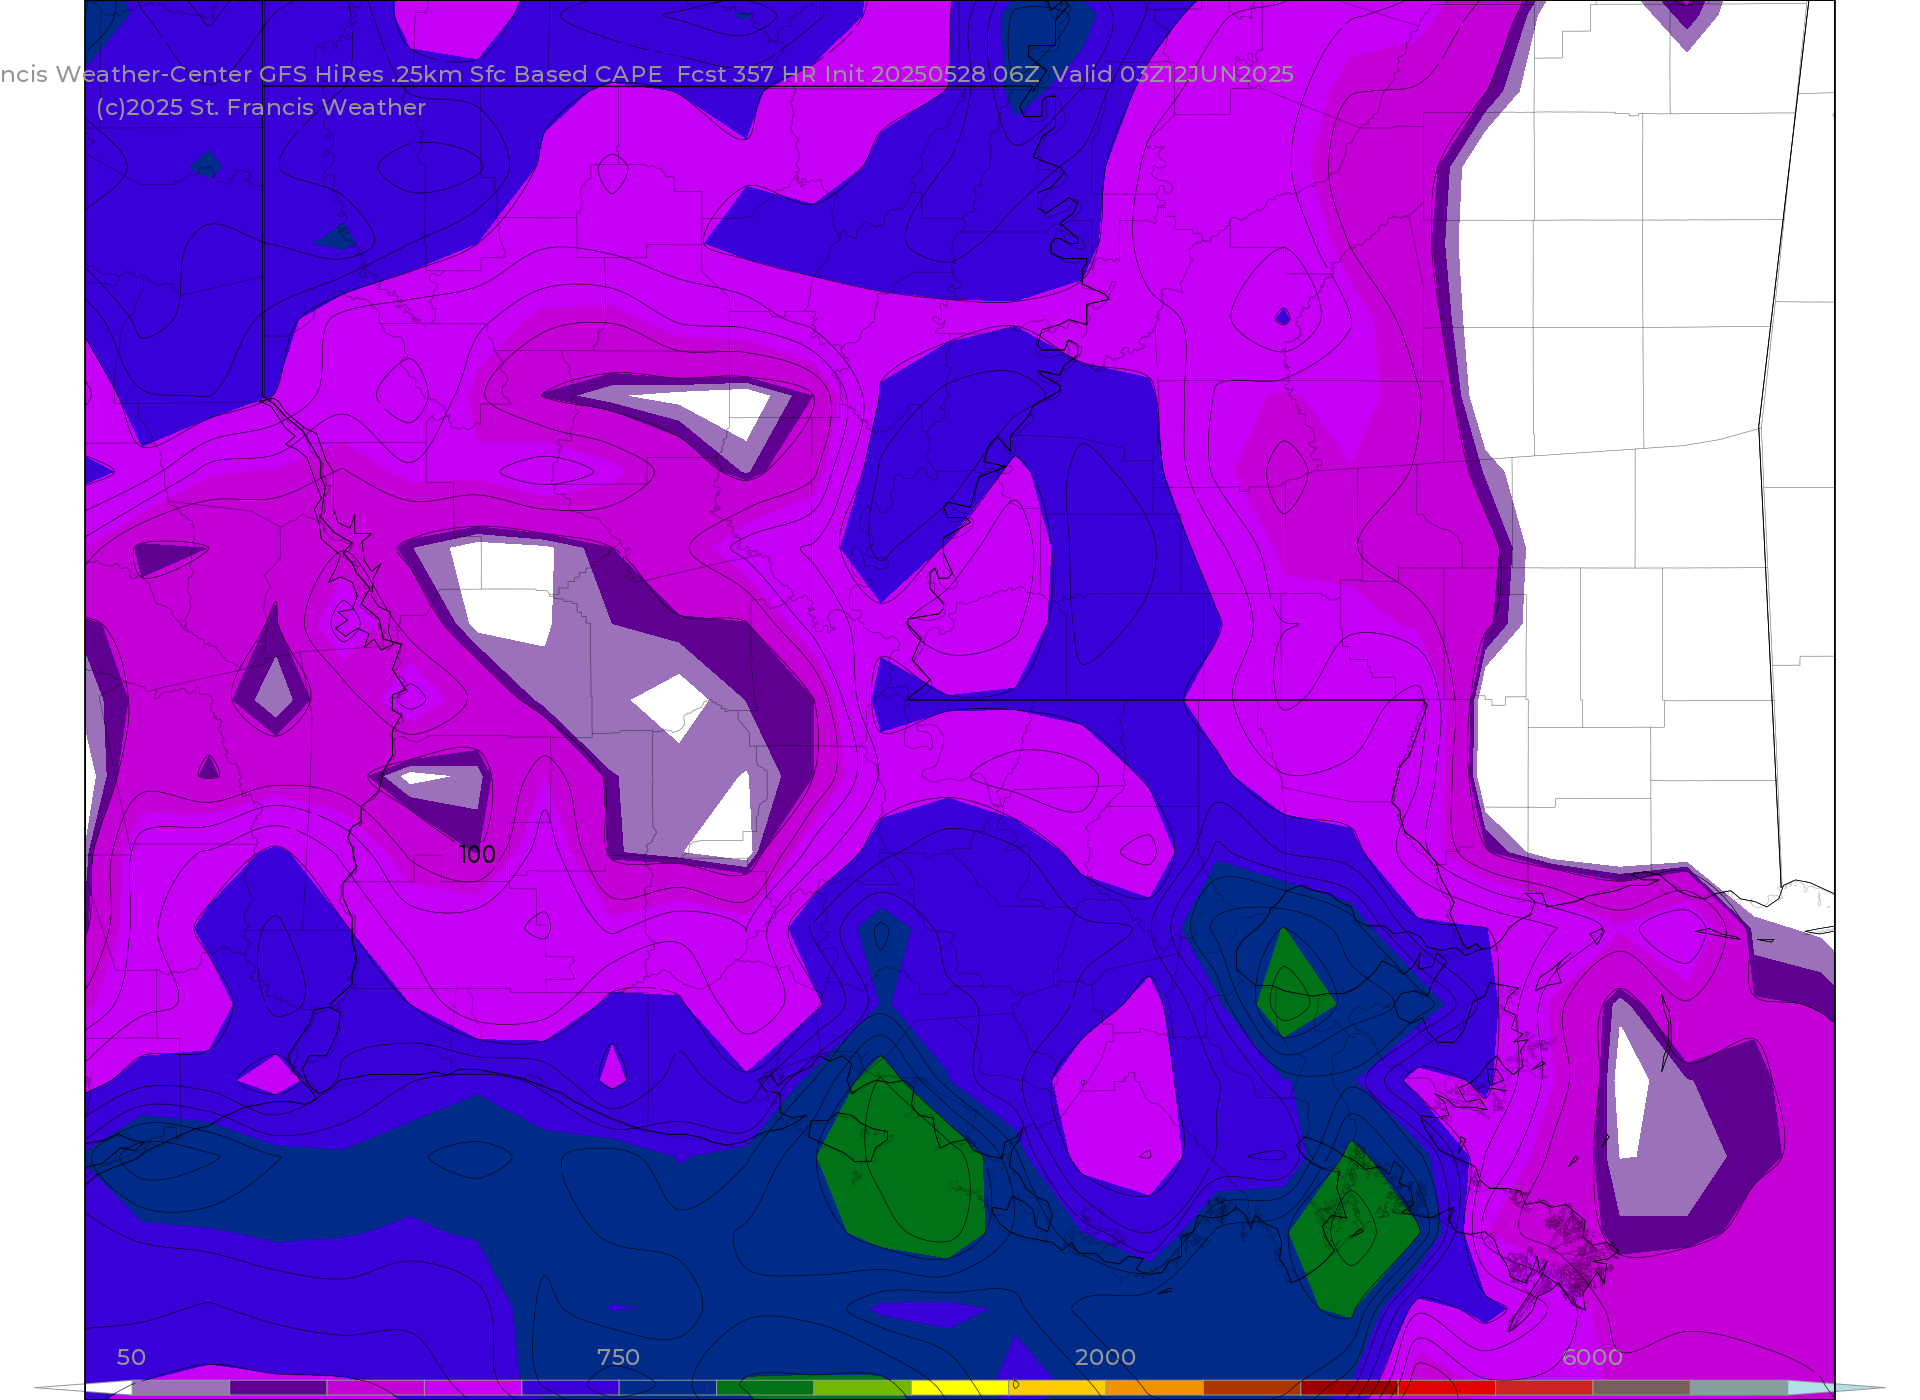
Task: Select the gray swatch in color bar
Action: click(1739, 1388)
